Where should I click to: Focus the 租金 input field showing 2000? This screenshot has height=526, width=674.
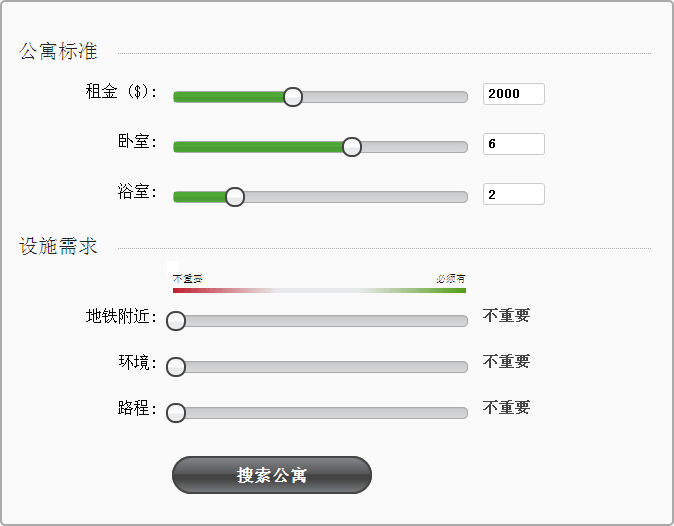(x=513, y=94)
